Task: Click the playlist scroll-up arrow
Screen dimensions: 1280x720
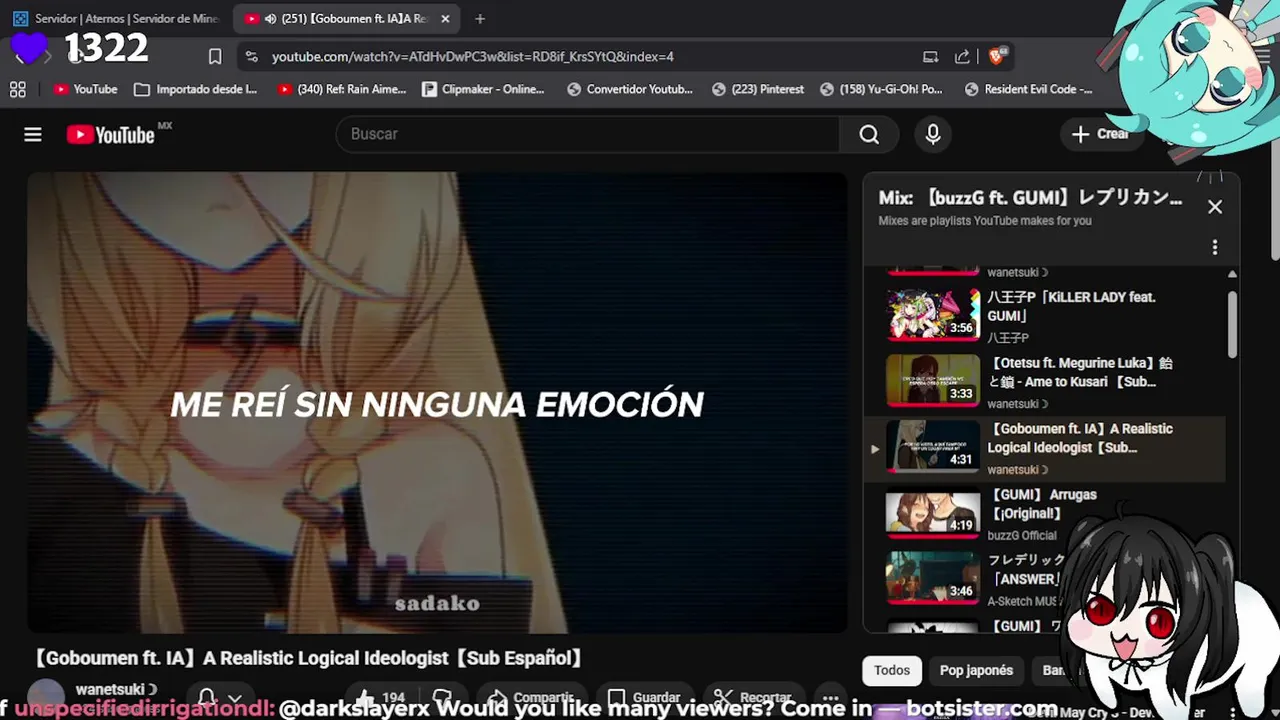Action: [1232, 274]
